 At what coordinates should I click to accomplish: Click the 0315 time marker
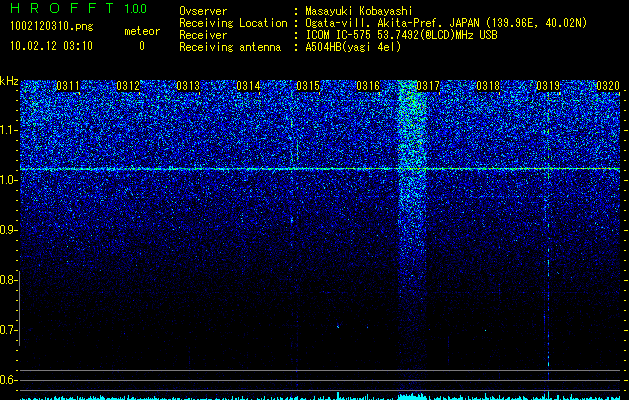(x=308, y=86)
